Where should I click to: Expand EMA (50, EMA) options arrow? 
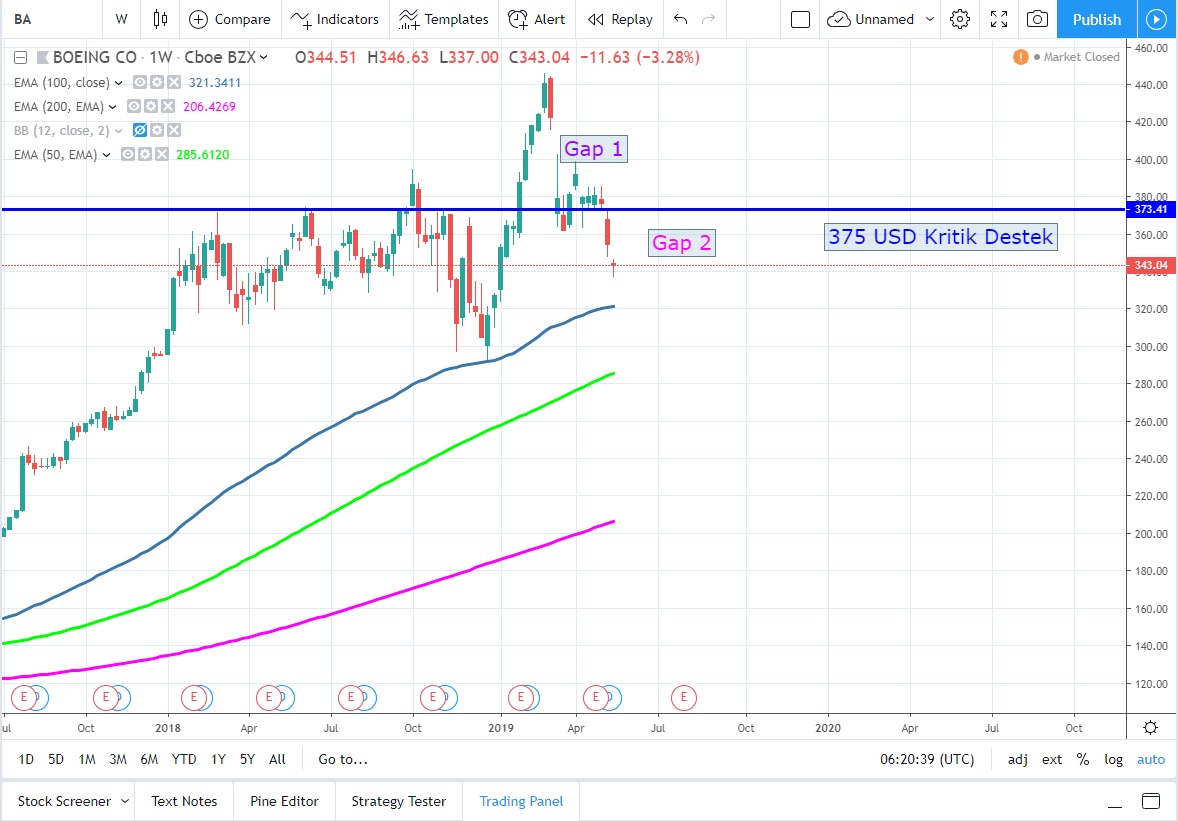(x=107, y=155)
